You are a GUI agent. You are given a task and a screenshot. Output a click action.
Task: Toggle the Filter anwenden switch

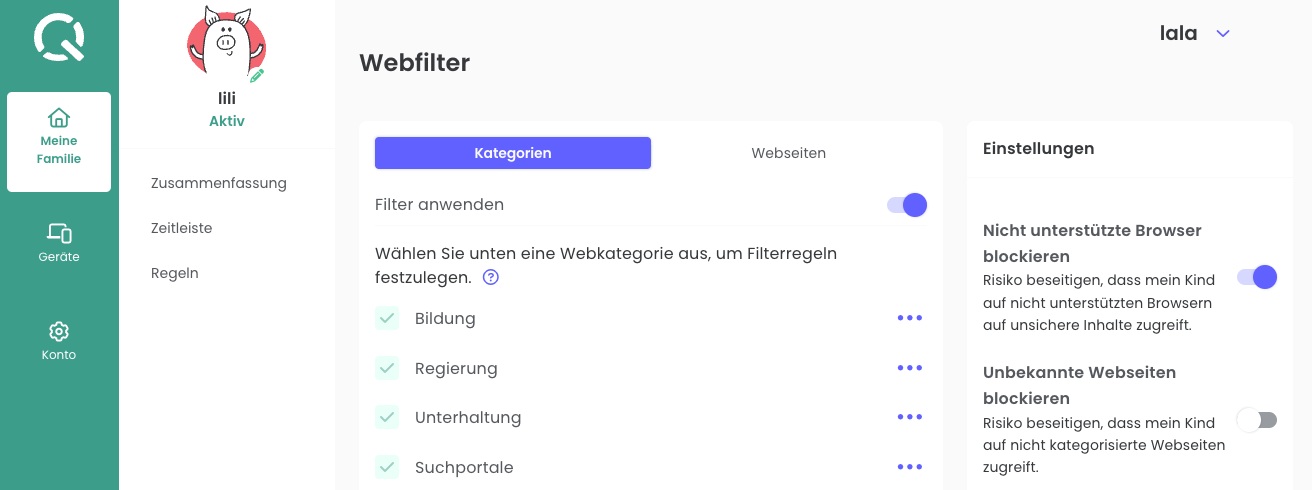click(907, 205)
